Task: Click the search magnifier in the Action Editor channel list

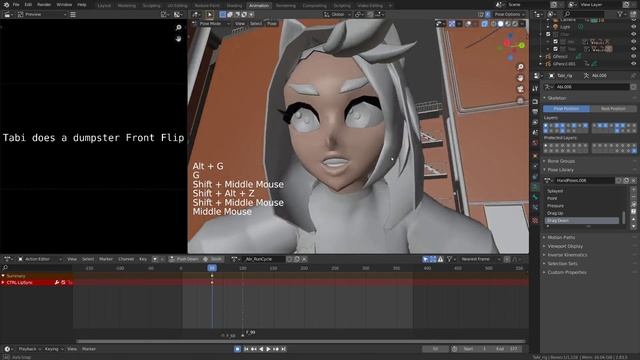Action: (5, 268)
